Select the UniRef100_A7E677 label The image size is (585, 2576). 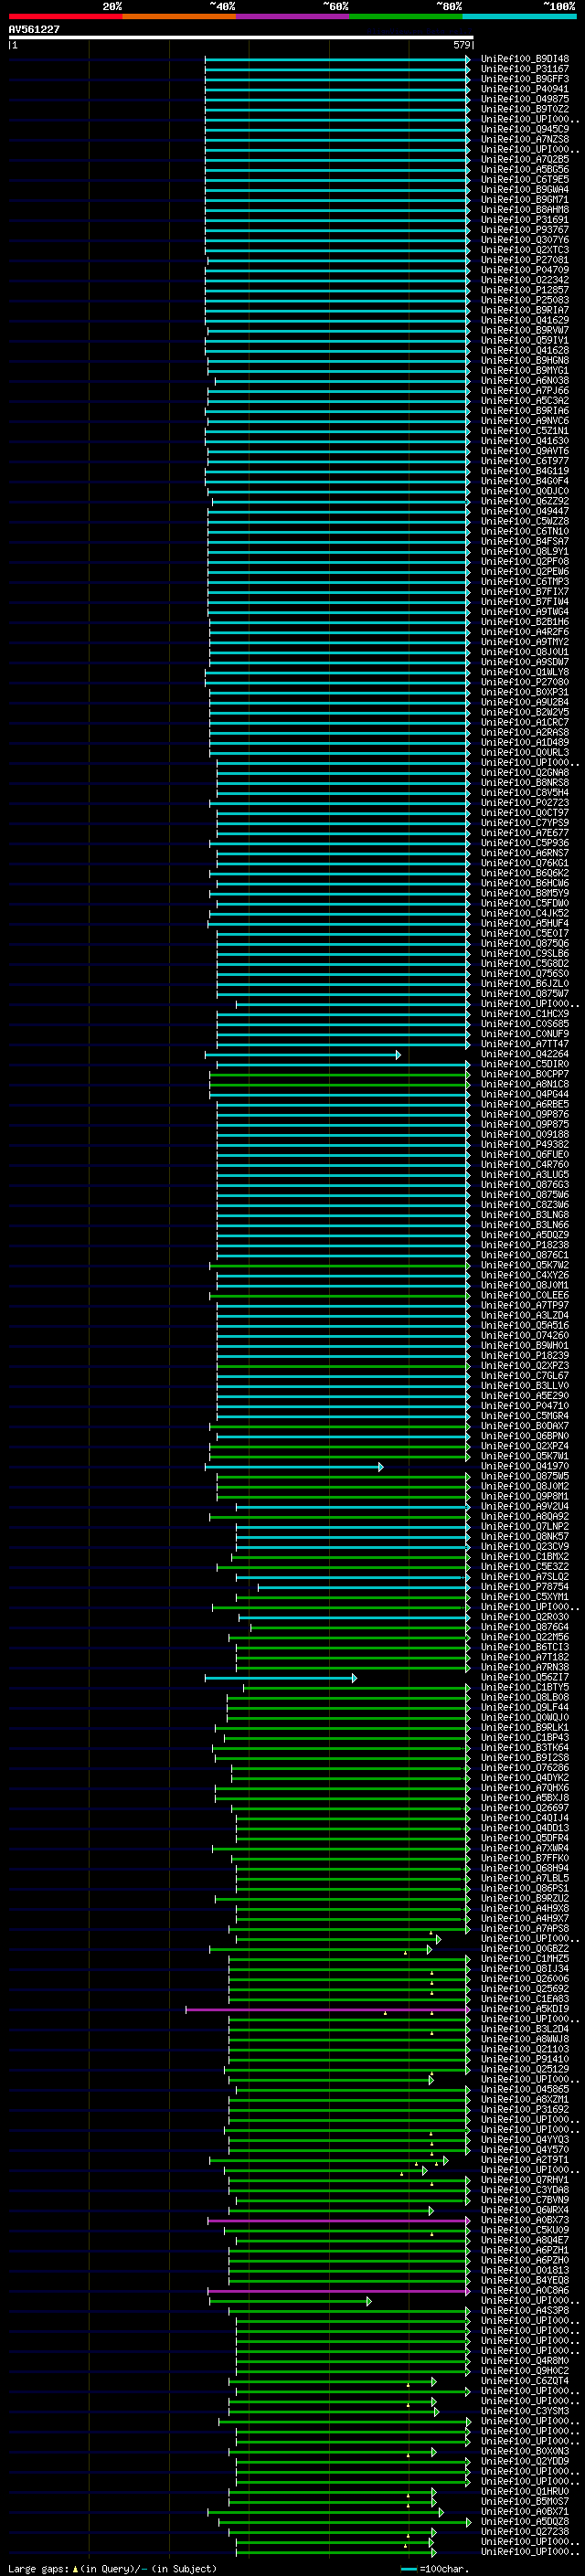pos(525,833)
